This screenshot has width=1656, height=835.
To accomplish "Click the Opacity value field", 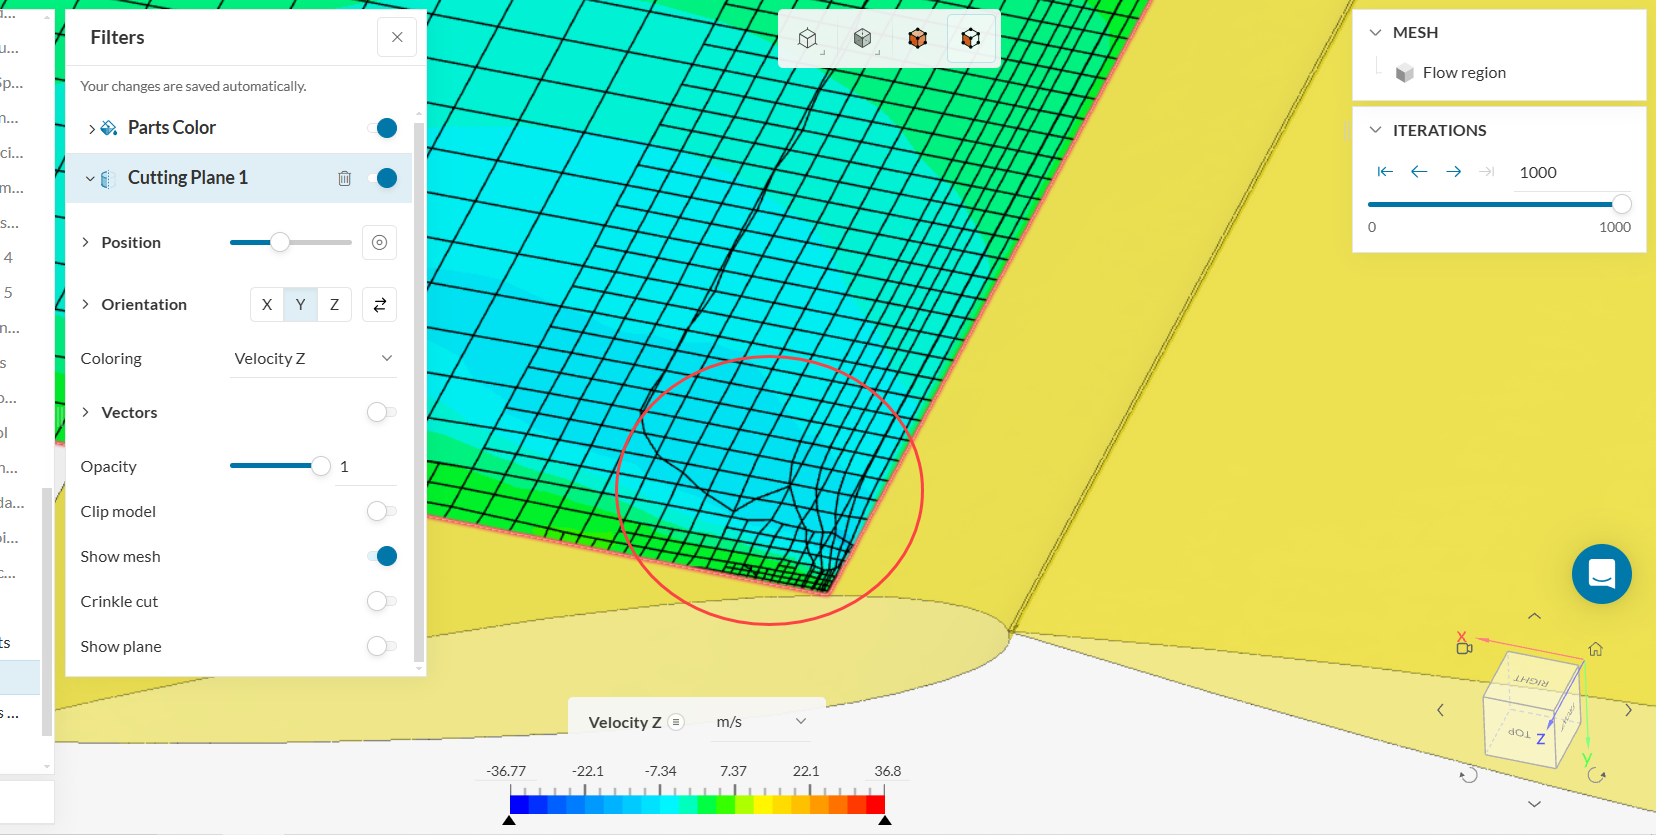I will (366, 467).
